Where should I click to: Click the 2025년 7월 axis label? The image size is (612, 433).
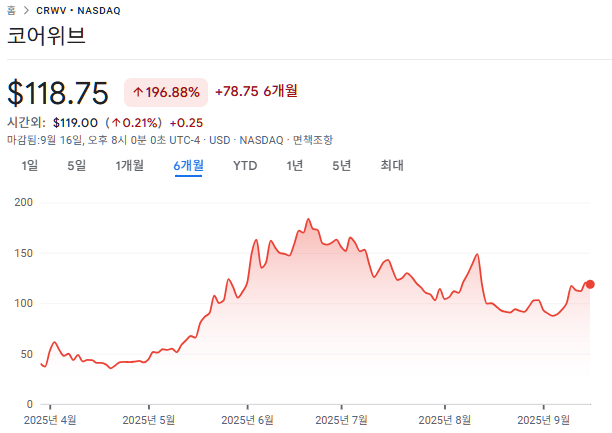pyautogui.click(x=342, y=420)
